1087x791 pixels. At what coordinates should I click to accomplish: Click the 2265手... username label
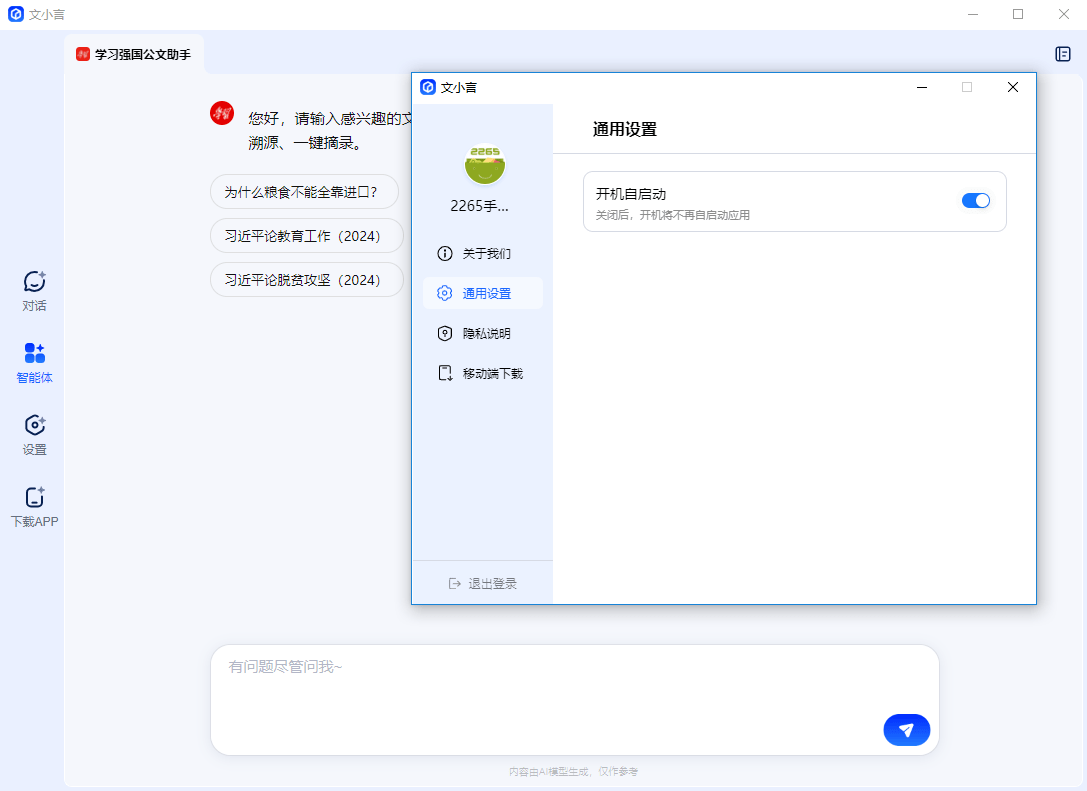pyautogui.click(x=484, y=205)
